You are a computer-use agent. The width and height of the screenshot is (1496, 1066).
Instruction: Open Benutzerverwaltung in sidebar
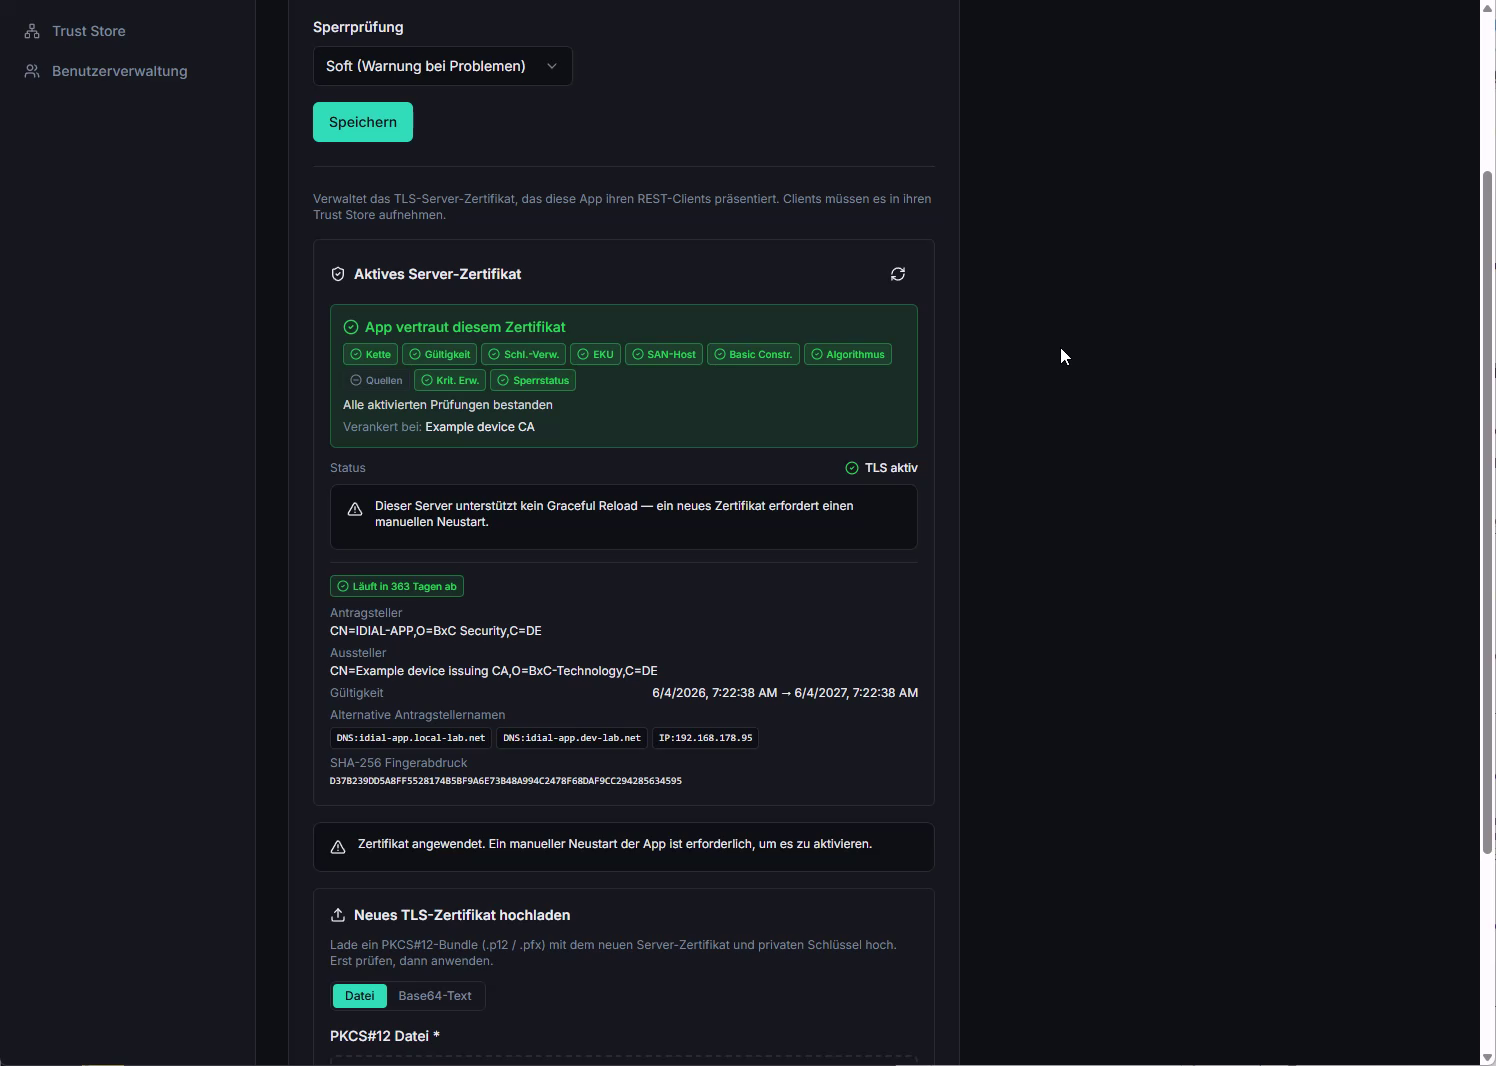(x=119, y=71)
